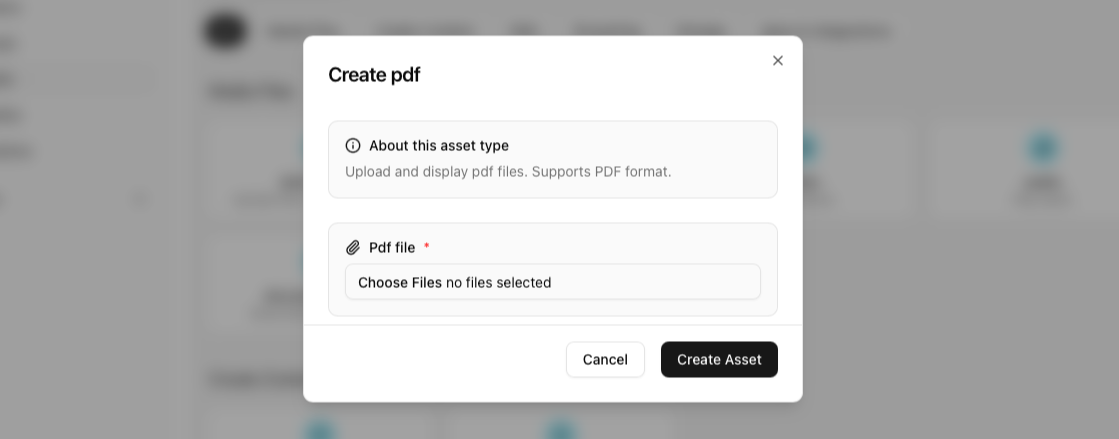
Task: Click the paperclip attachment icon
Action: tap(353, 248)
